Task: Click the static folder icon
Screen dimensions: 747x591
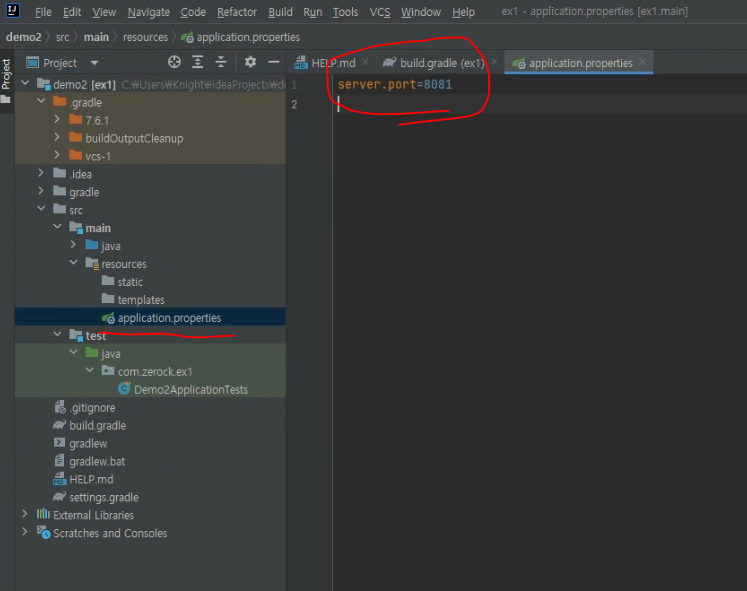Action: [108, 281]
